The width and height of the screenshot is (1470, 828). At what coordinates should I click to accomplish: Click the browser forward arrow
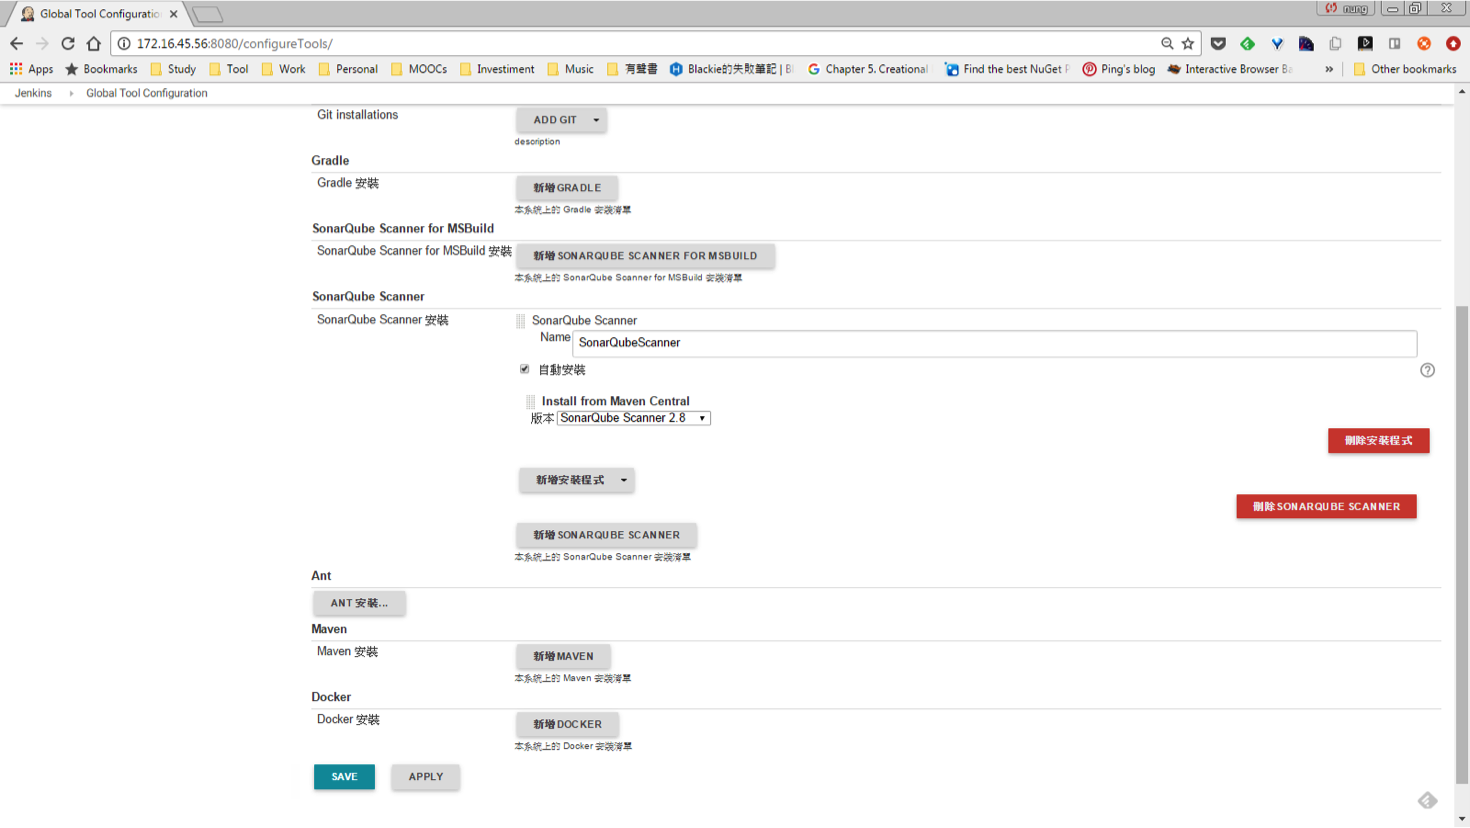point(42,44)
